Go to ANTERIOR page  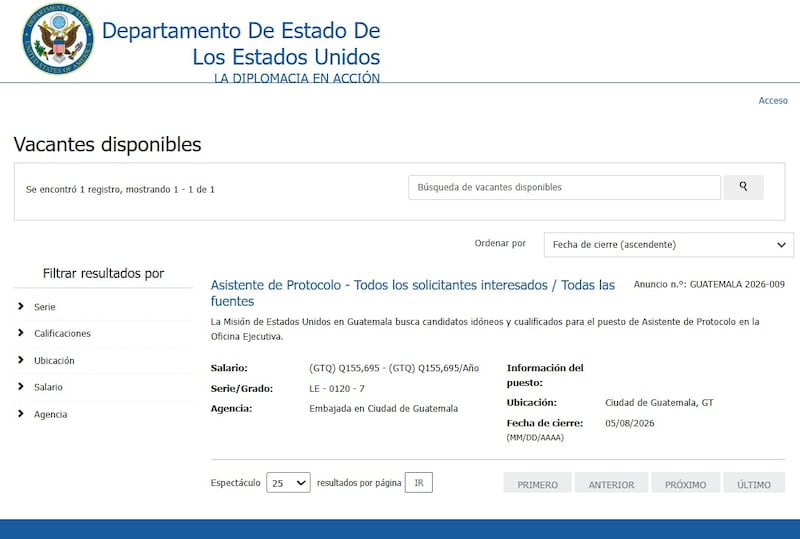click(x=611, y=484)
